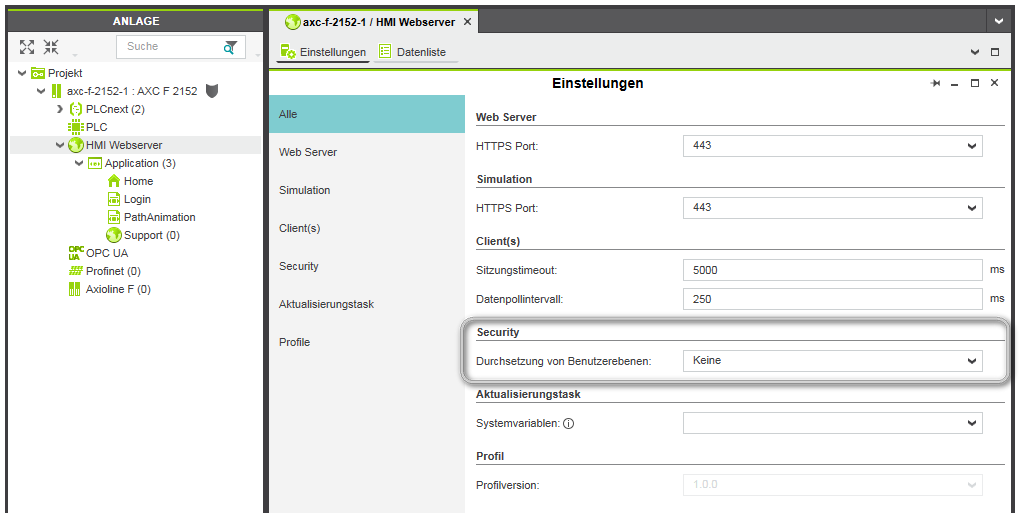Click the expand all tree icon
This screenshot has height=518, width=1020.
27,47
